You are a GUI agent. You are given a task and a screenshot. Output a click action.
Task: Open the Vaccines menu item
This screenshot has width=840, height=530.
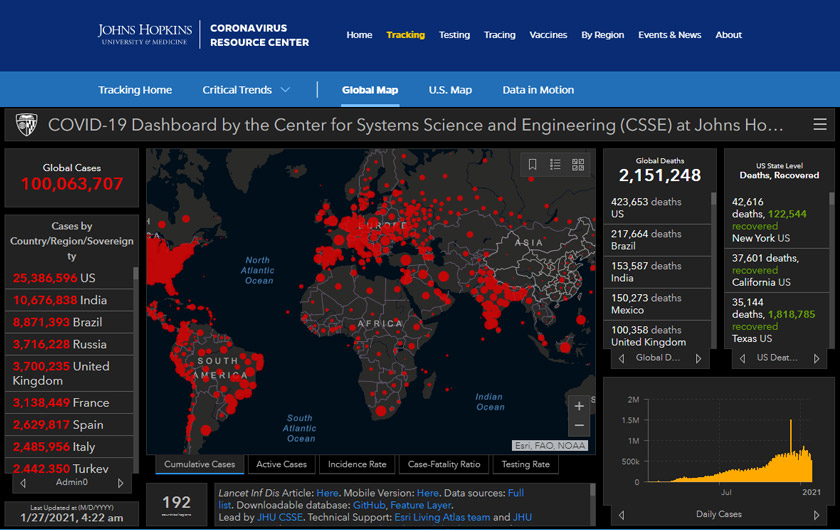point(548,35)
